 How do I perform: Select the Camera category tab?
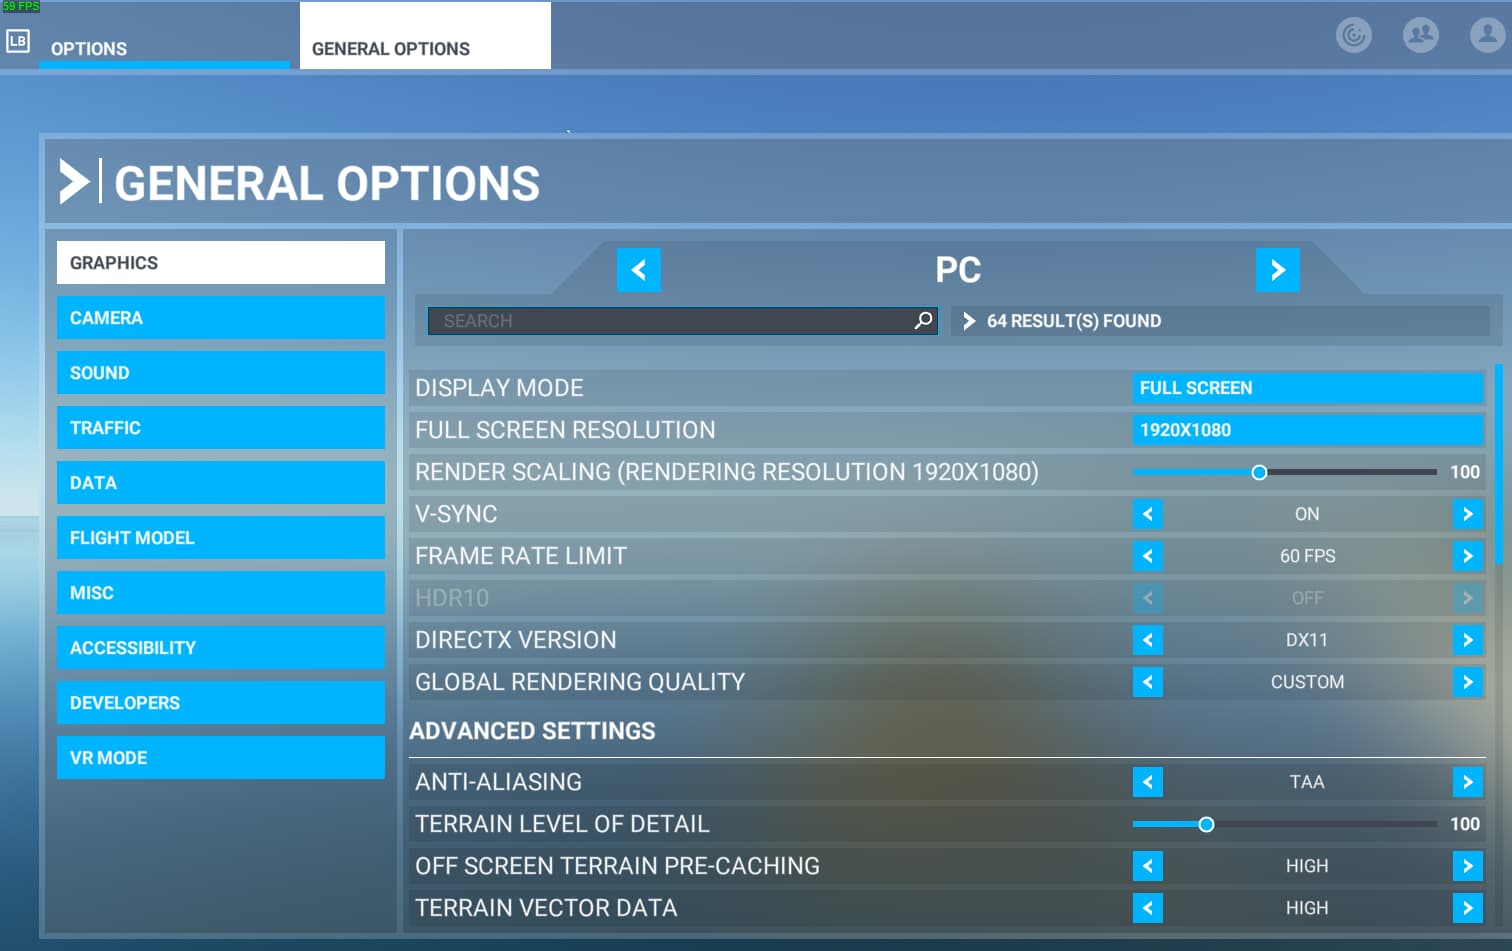point(220,318)
